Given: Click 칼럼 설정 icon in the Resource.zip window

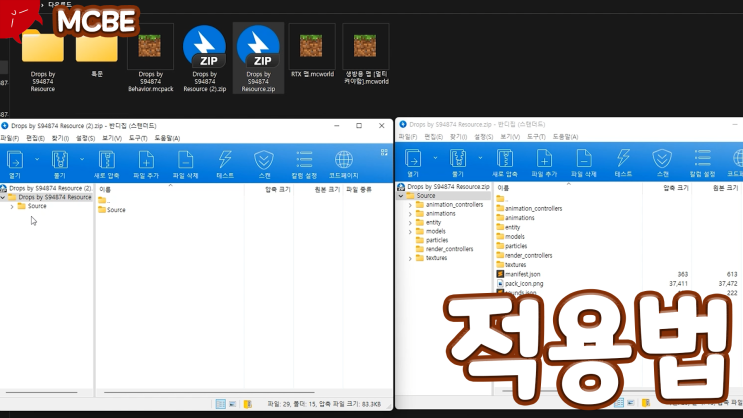Looking at the screenshot, I should (702, 158).
